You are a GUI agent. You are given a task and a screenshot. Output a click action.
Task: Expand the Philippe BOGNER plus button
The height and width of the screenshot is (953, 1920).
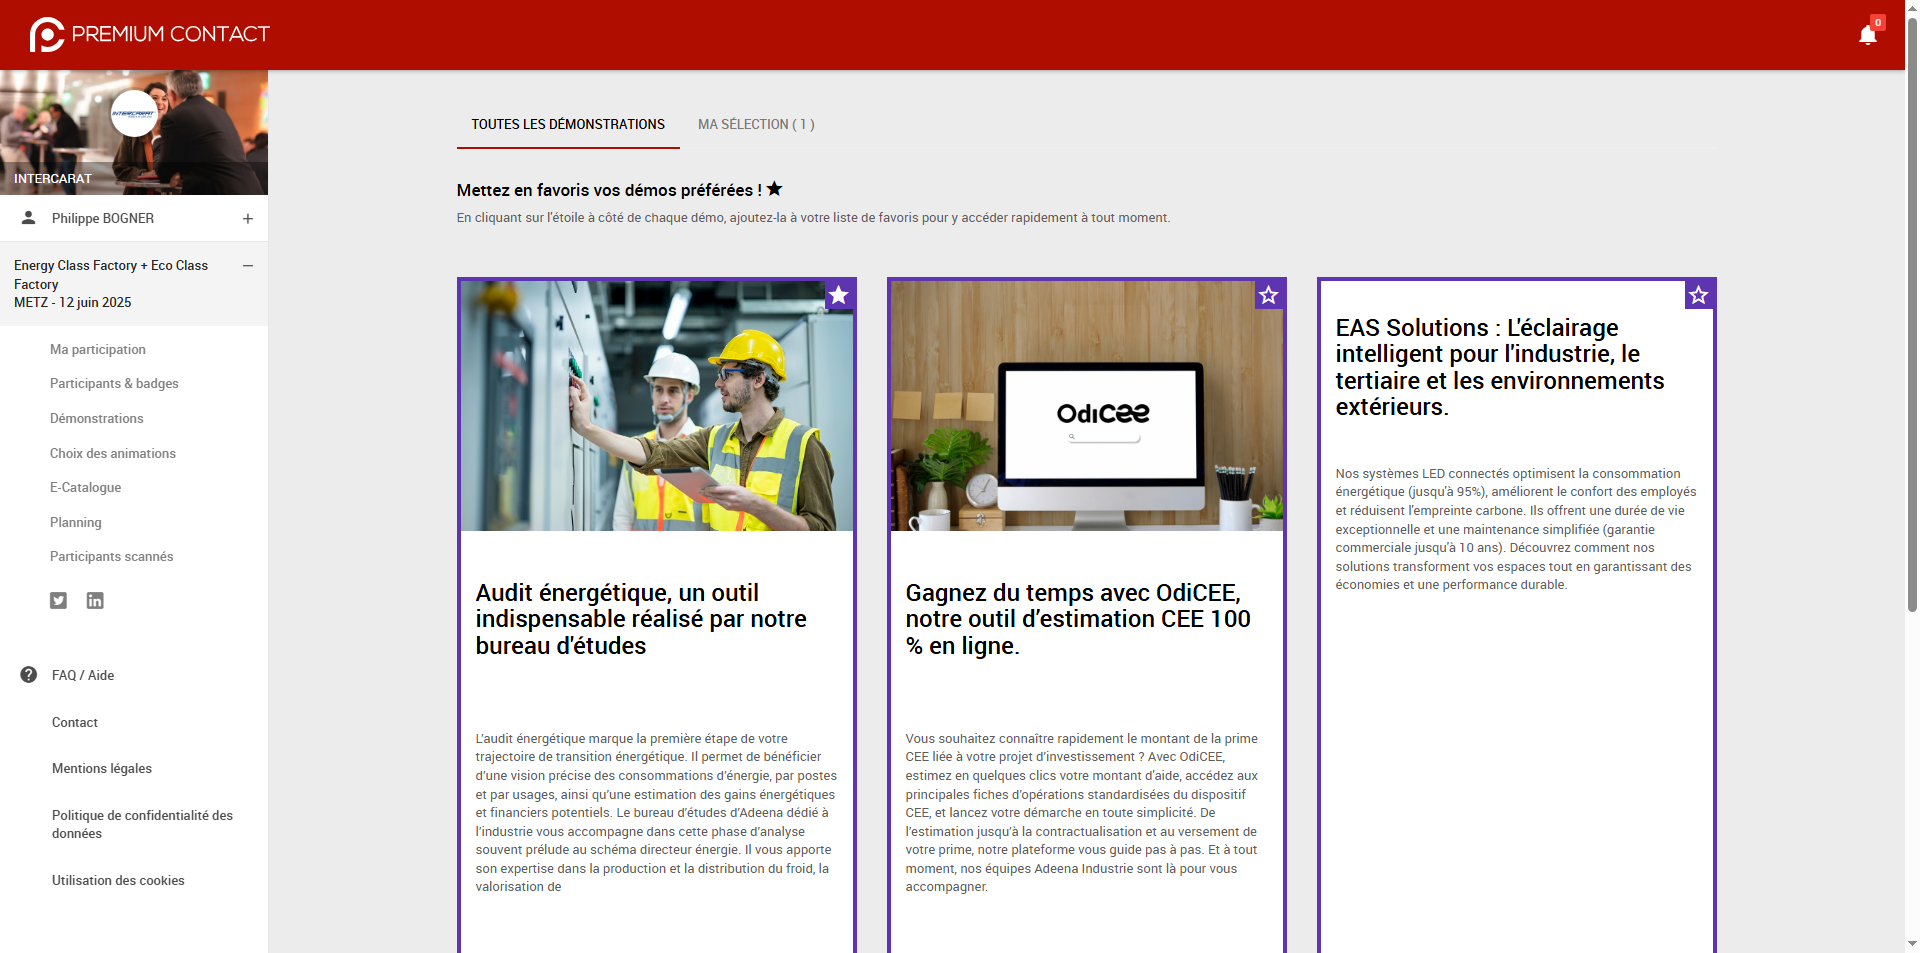248,218
